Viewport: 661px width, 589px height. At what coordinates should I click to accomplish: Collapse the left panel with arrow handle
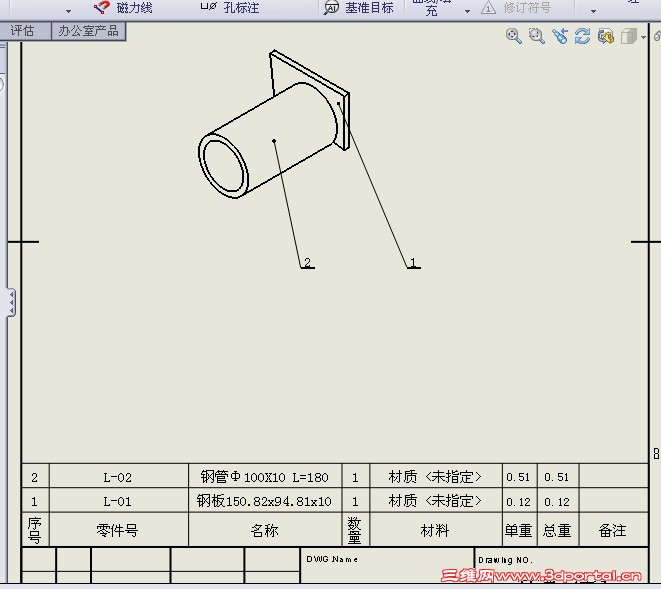pos(11,302)
